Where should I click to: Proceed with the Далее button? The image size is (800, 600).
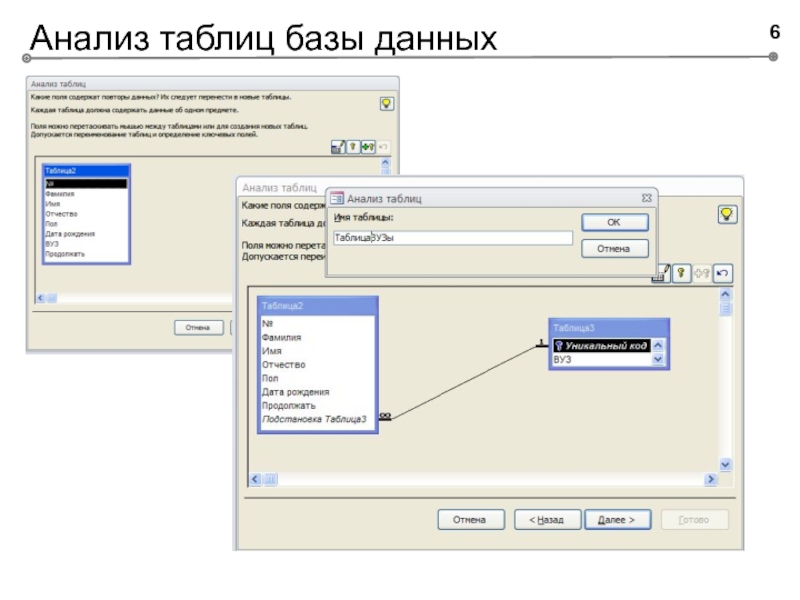pyautogui.click(x=617, y=520)
